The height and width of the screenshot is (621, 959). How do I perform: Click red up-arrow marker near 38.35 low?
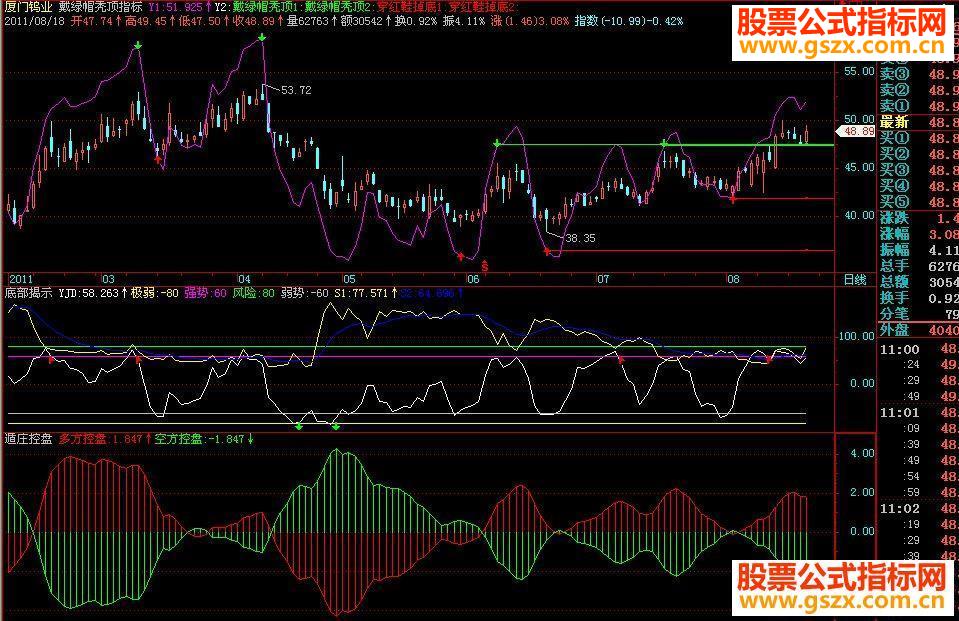[x=547, y=251]
